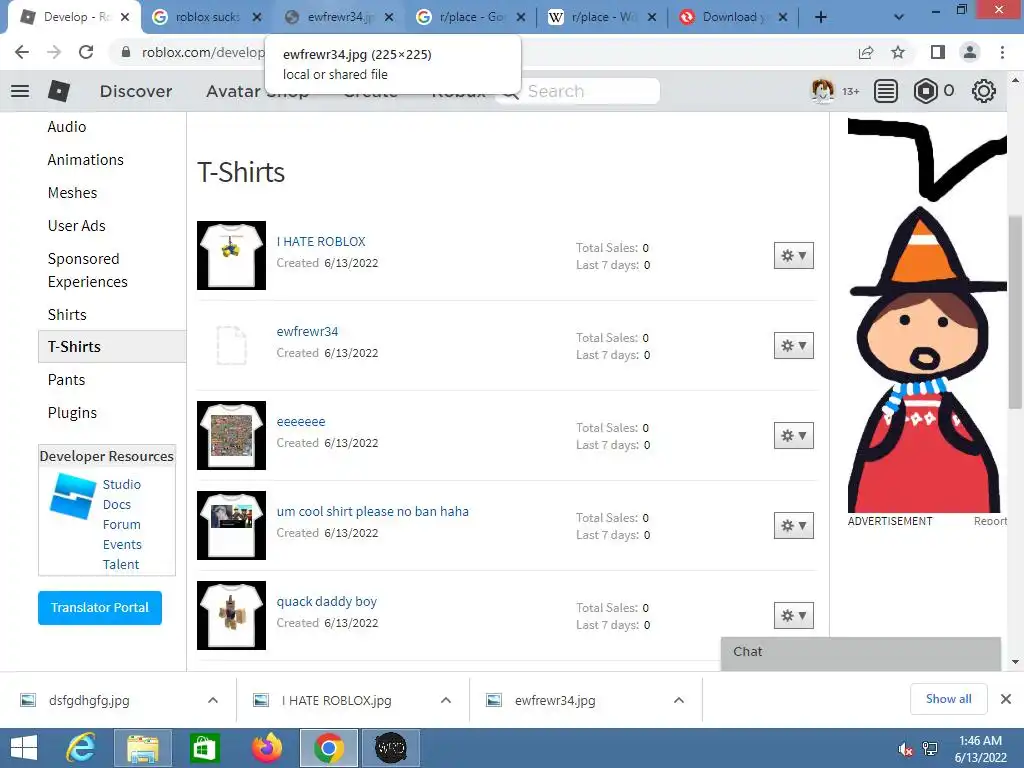
Task: Launch Firefox from taskbar
Action: click(x=266, y=748)
